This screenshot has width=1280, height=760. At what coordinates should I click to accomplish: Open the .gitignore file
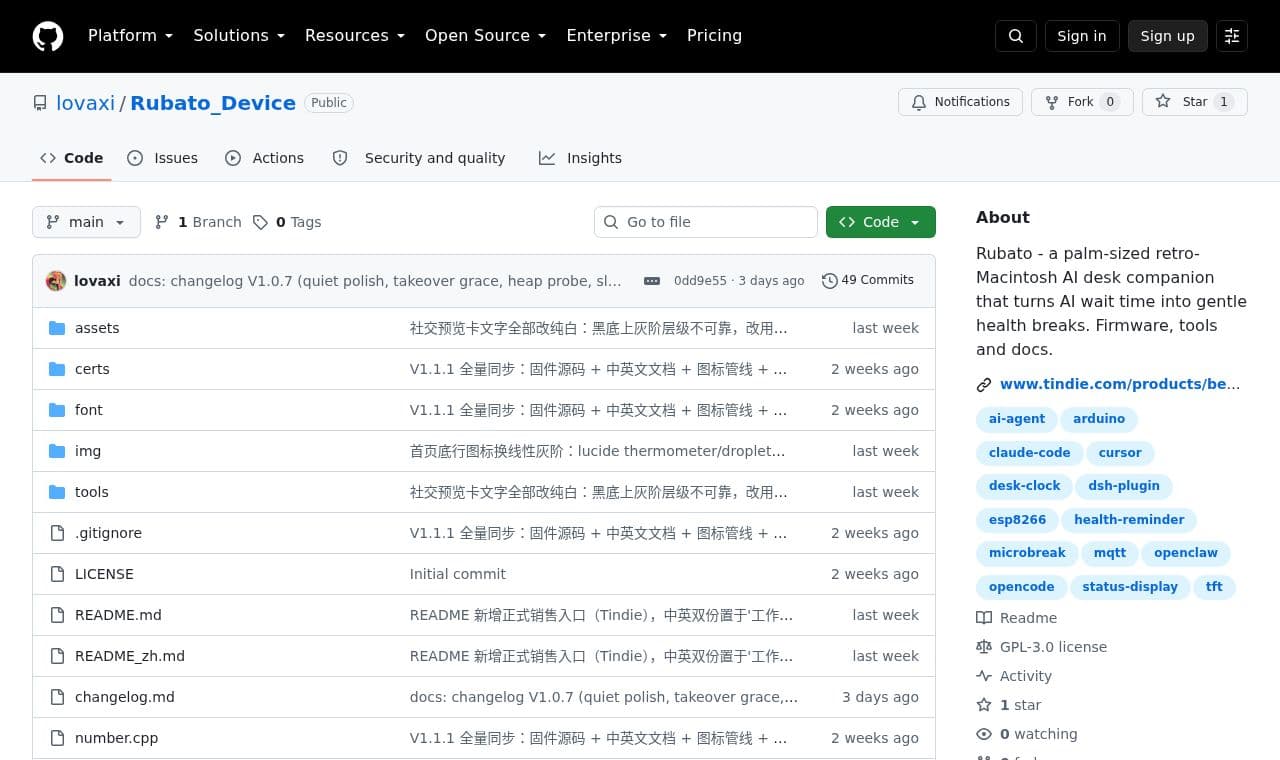(x=108, y=533)
